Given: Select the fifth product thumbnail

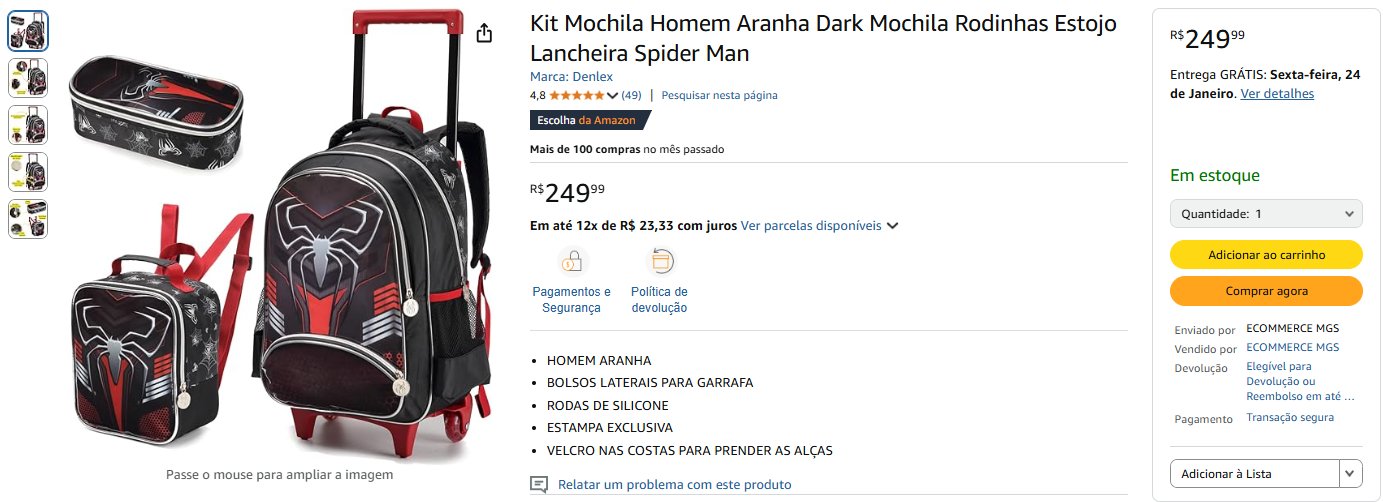Looking at the screenshot, I should click(x=28, y=219).
